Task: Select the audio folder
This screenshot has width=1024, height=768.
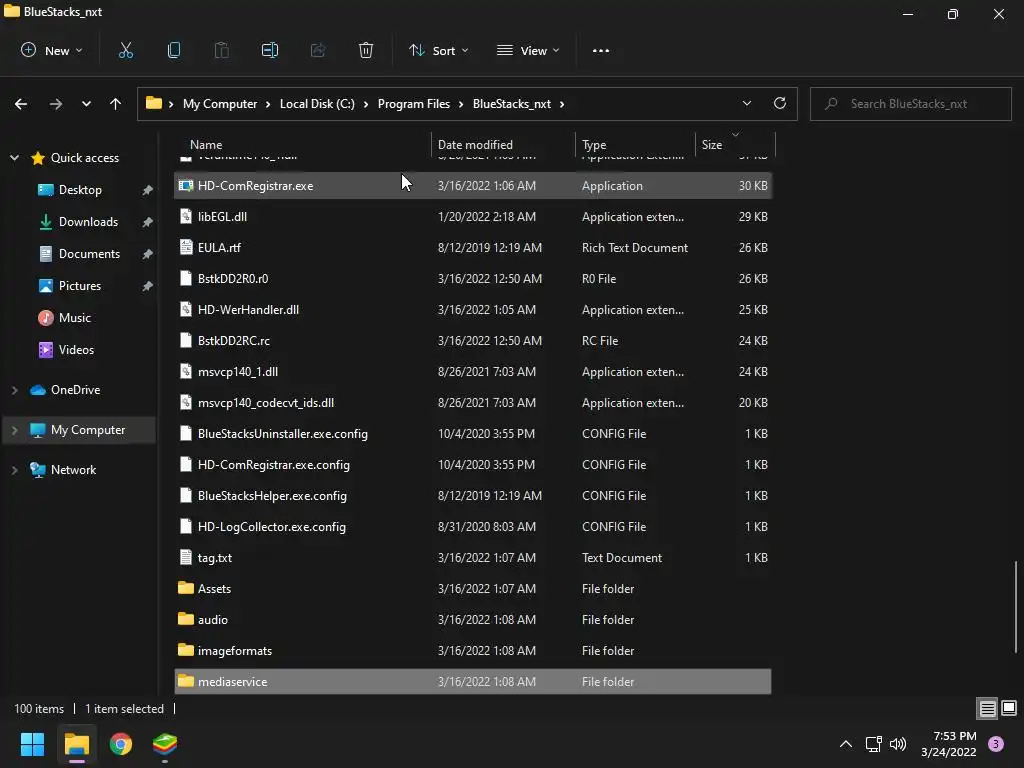Action: point(473,619)
